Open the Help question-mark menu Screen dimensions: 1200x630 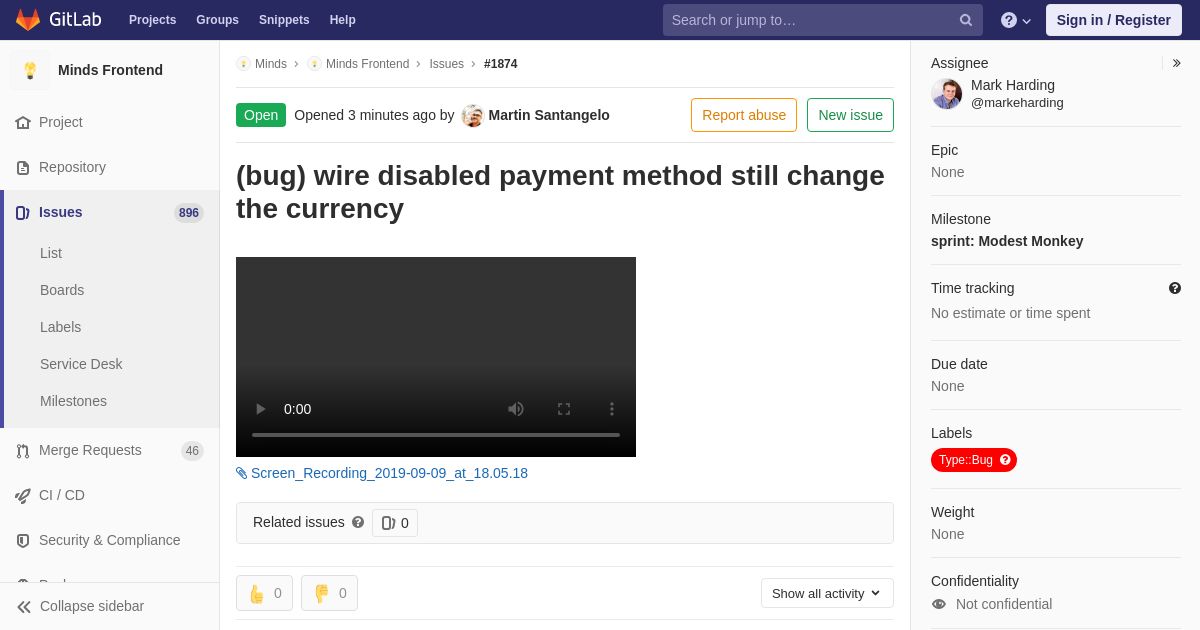tap(1016, 20)
